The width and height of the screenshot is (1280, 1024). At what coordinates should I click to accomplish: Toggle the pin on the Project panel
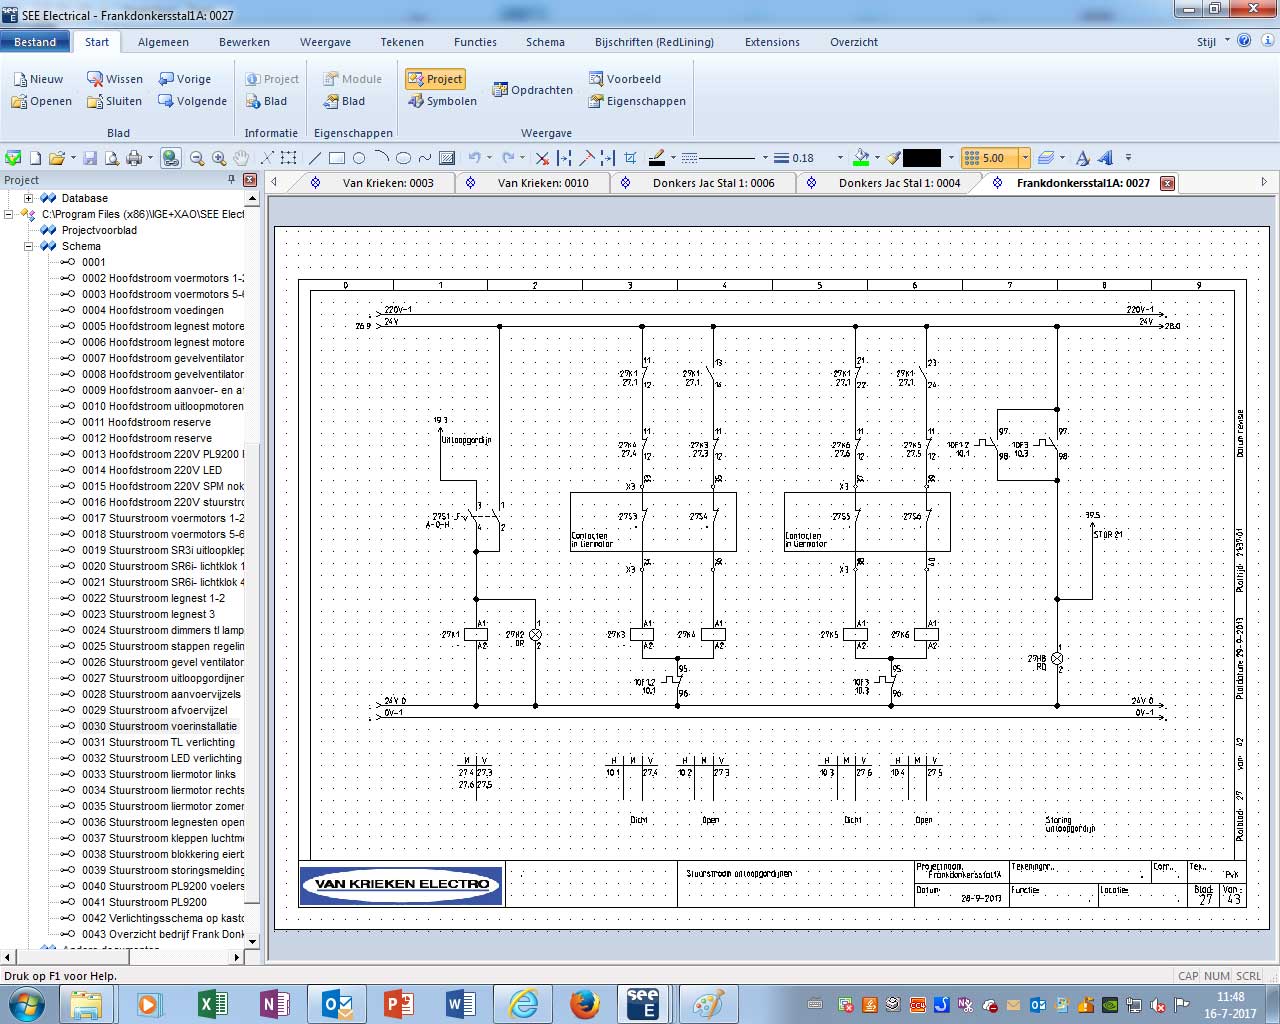pyautogui.click(x=232, y=180)
